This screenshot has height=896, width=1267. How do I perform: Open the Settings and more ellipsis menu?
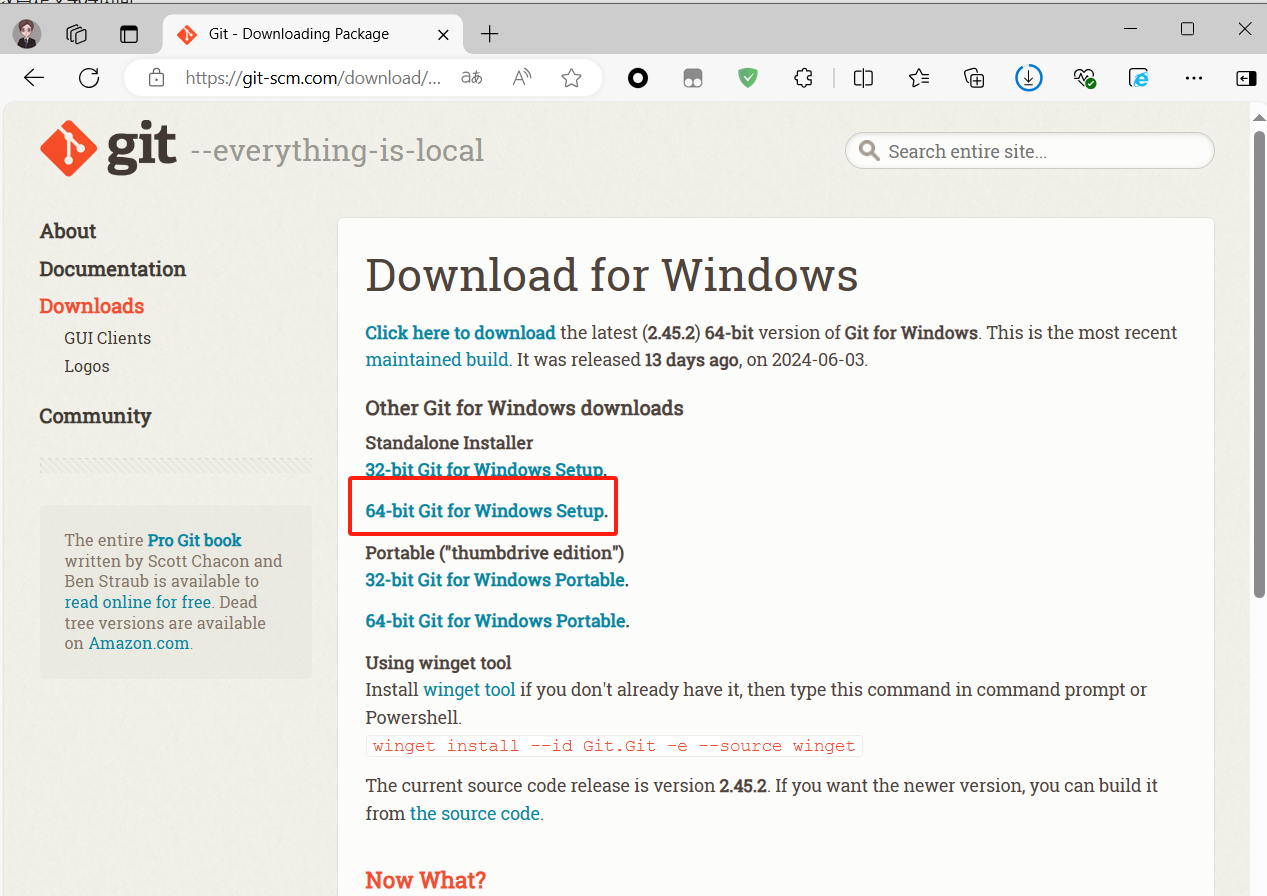(1193, 78)
